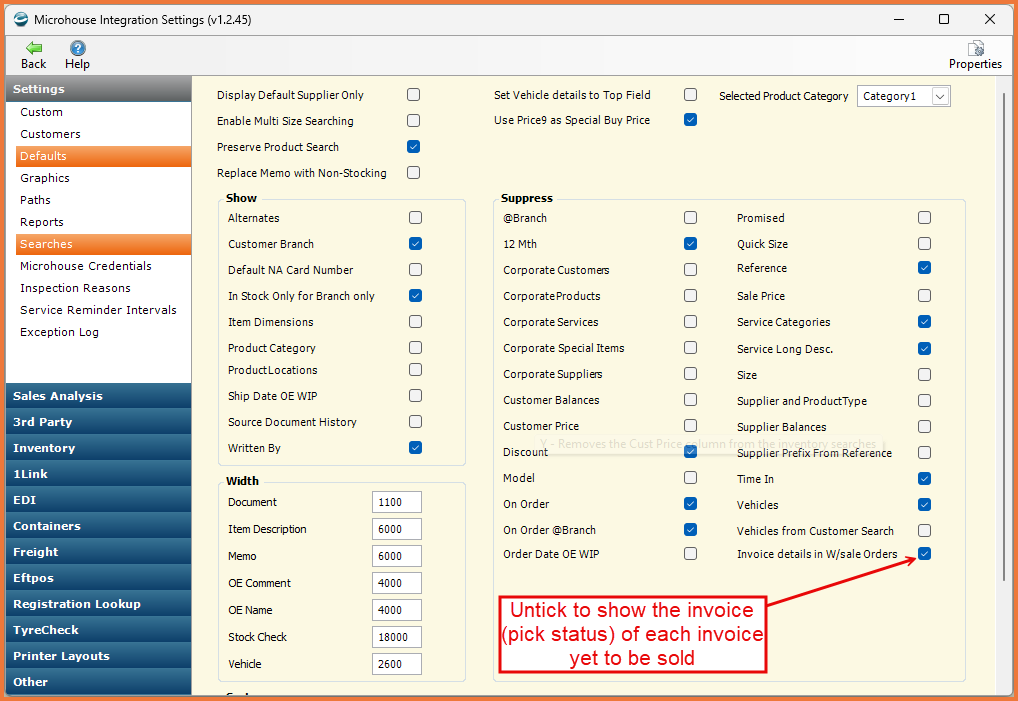Enable Ship Date OE WIP checkbox
The height and width of the screenshot is (701, 1018).
[x=416, y=395]
